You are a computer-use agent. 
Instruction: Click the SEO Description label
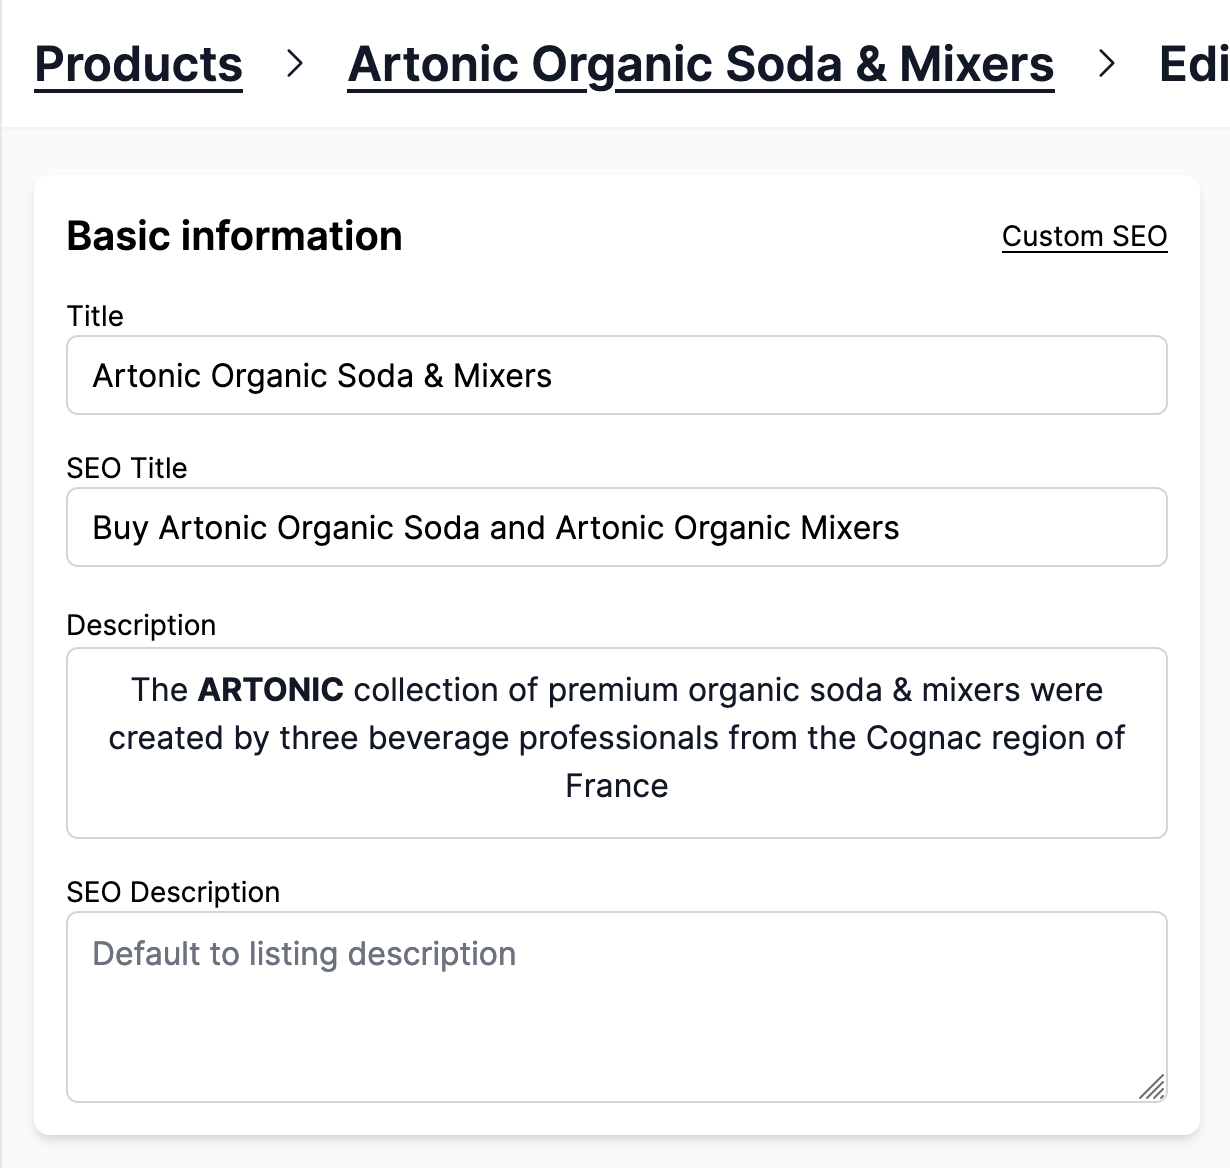pyautogui.click(x=173, y=892)
